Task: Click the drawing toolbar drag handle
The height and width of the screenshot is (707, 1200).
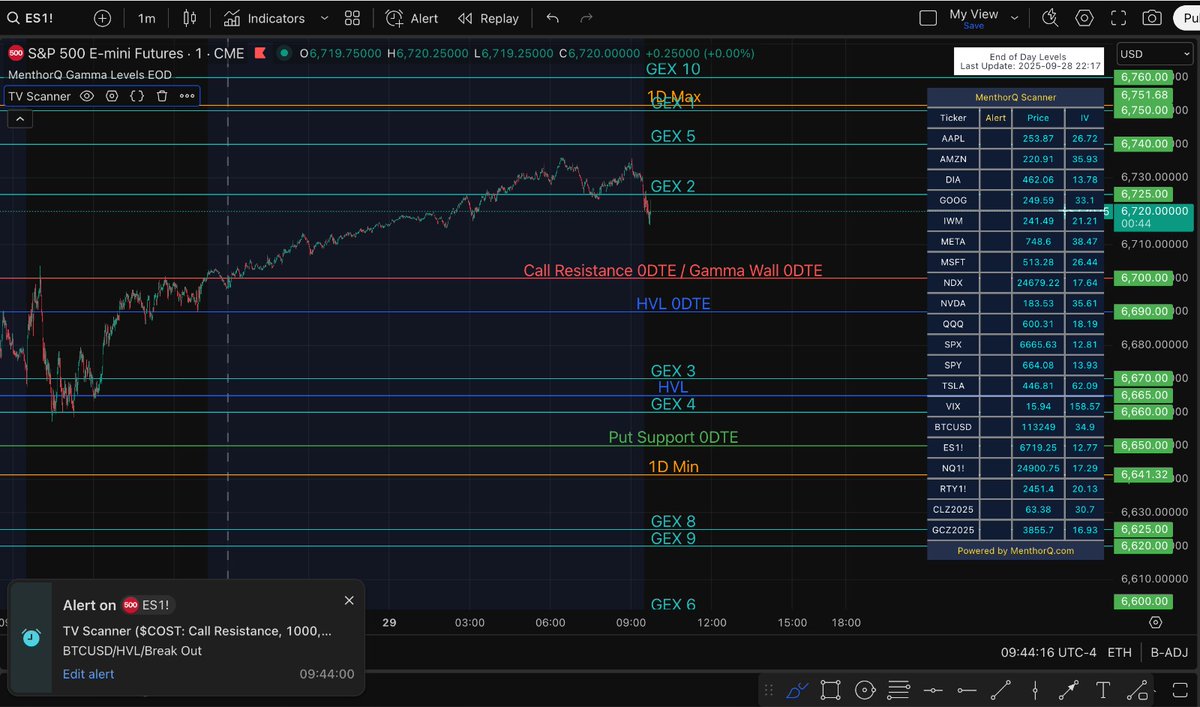Action: point(767,690)
